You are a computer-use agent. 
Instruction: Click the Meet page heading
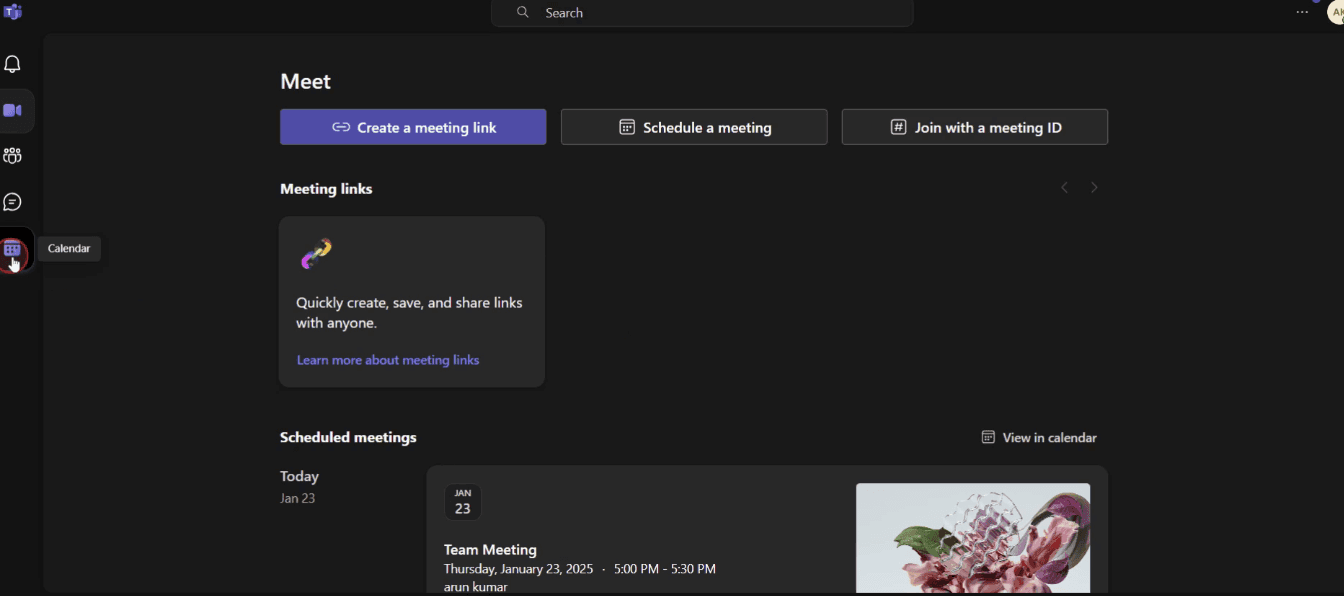pyautogui.click(x=305, y=82)
